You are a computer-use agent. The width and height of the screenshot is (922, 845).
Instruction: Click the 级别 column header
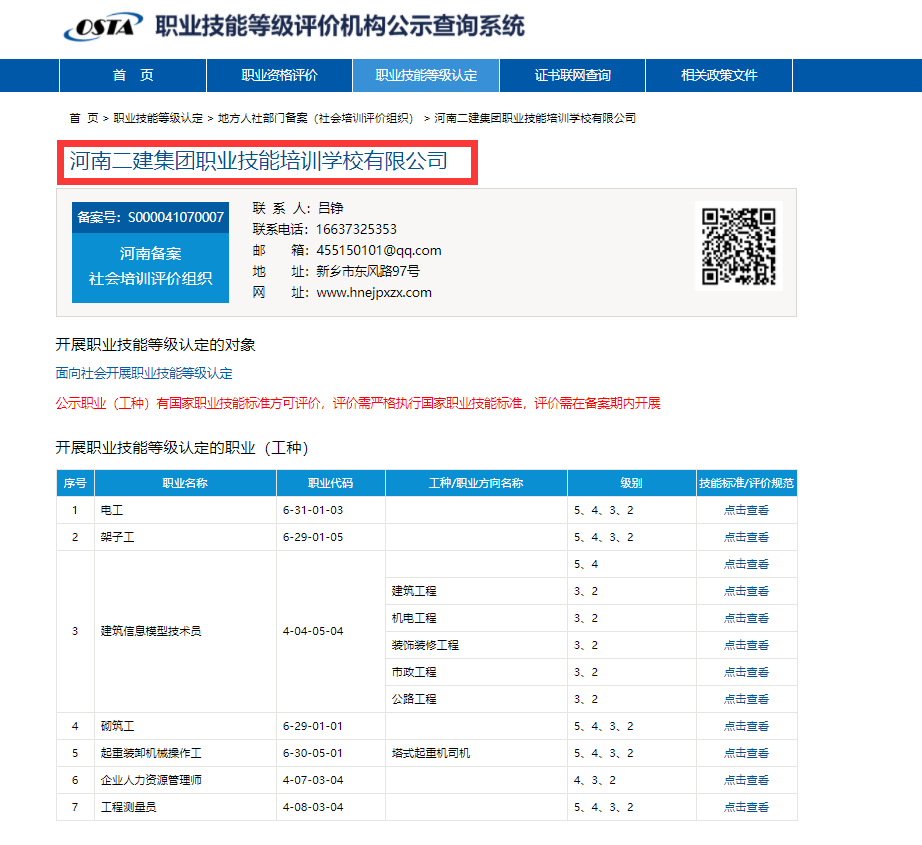point(632,483)
